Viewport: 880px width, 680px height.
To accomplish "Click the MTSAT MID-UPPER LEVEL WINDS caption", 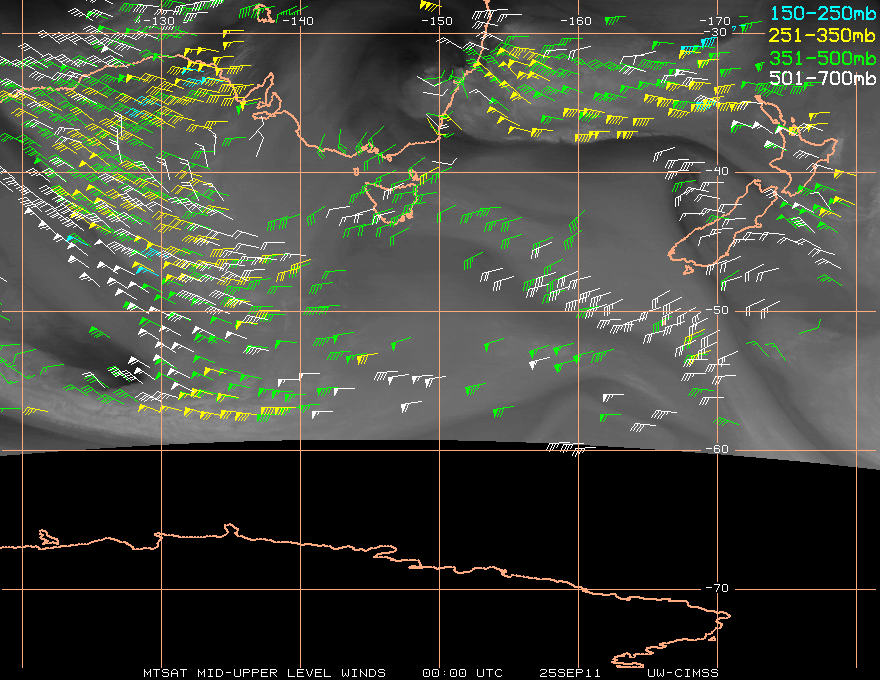I will 264,673.
